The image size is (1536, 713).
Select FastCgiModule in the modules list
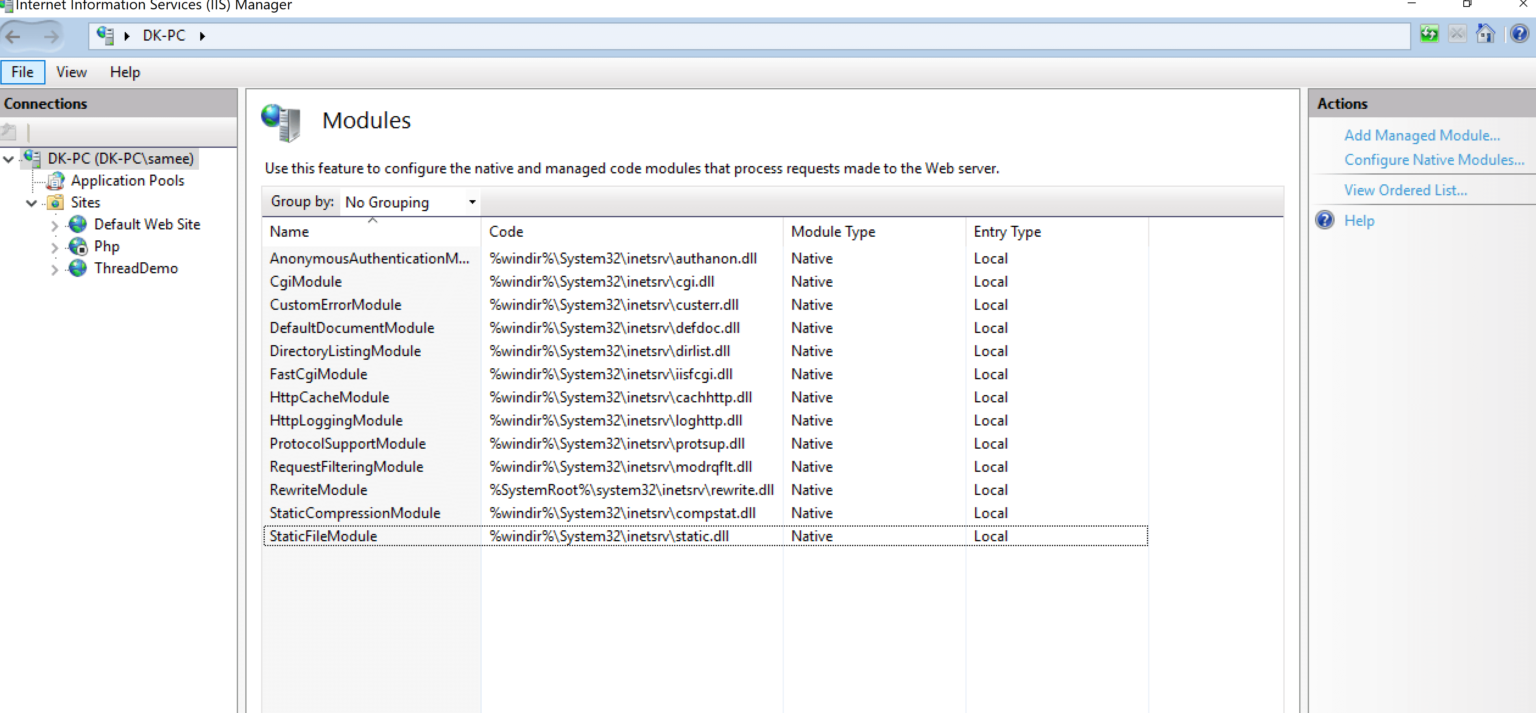point(318,374)
